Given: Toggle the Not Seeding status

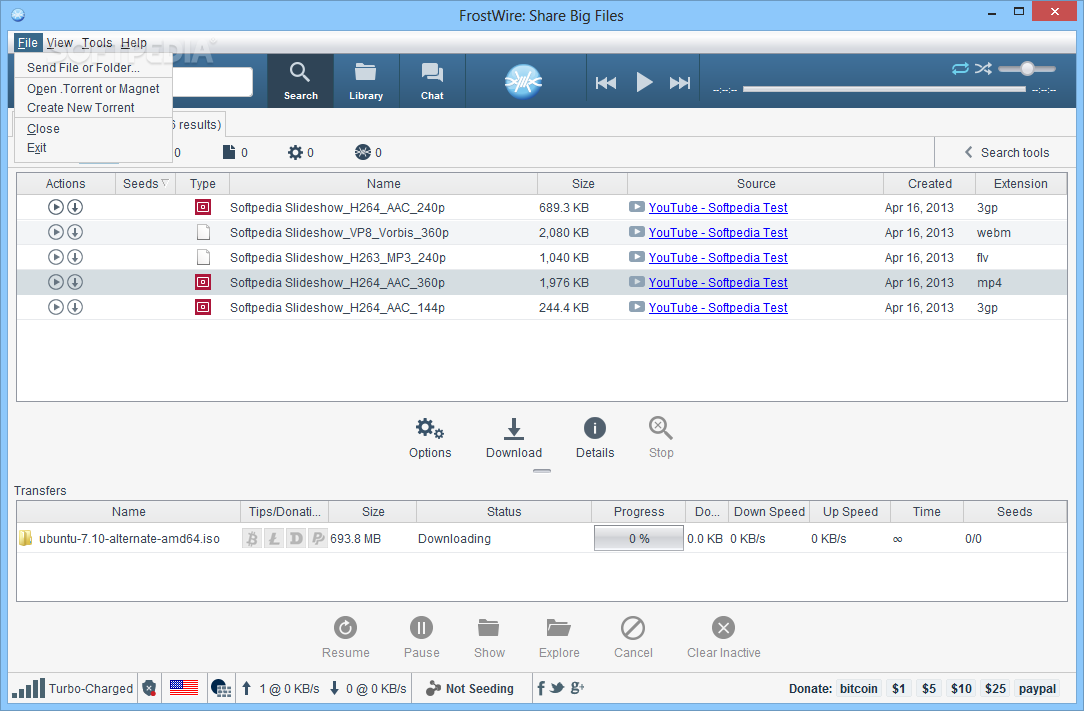Looking at the screenshot, I should (x=470, y=689).
